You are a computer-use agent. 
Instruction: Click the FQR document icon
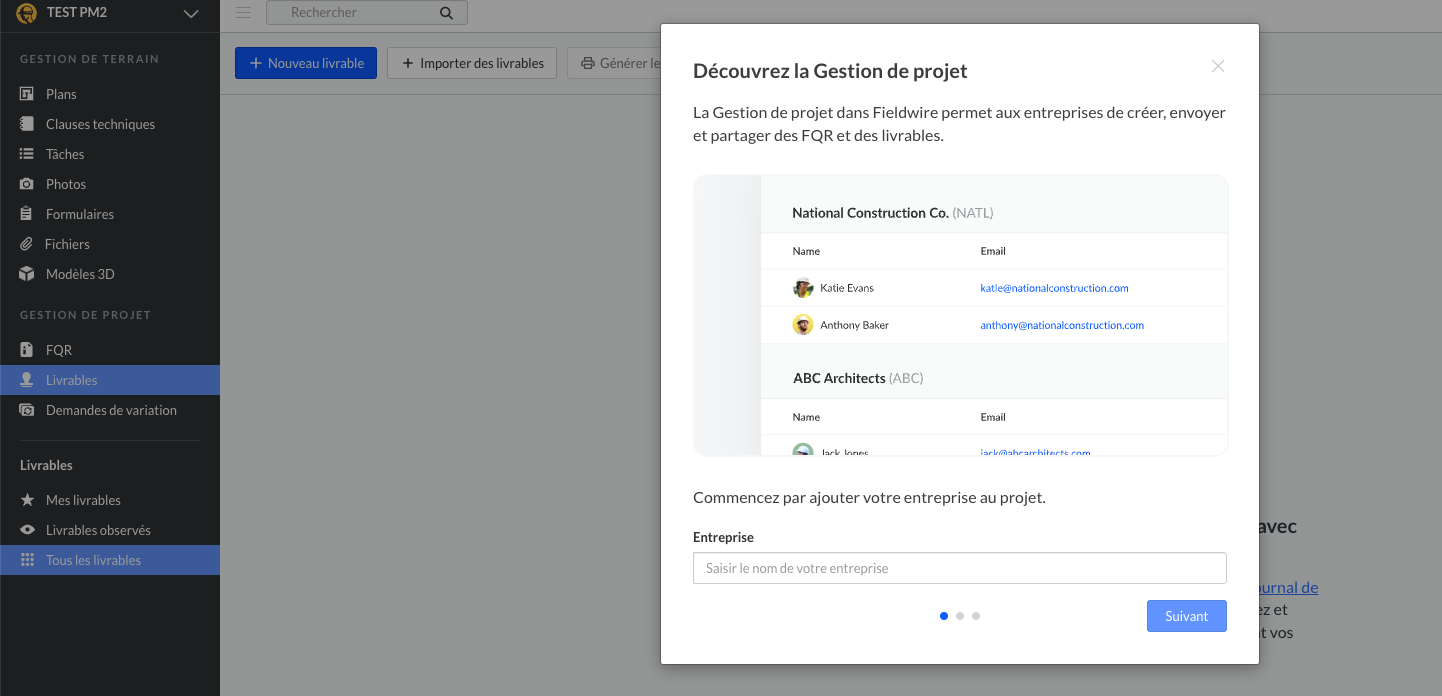coord(27,350)
